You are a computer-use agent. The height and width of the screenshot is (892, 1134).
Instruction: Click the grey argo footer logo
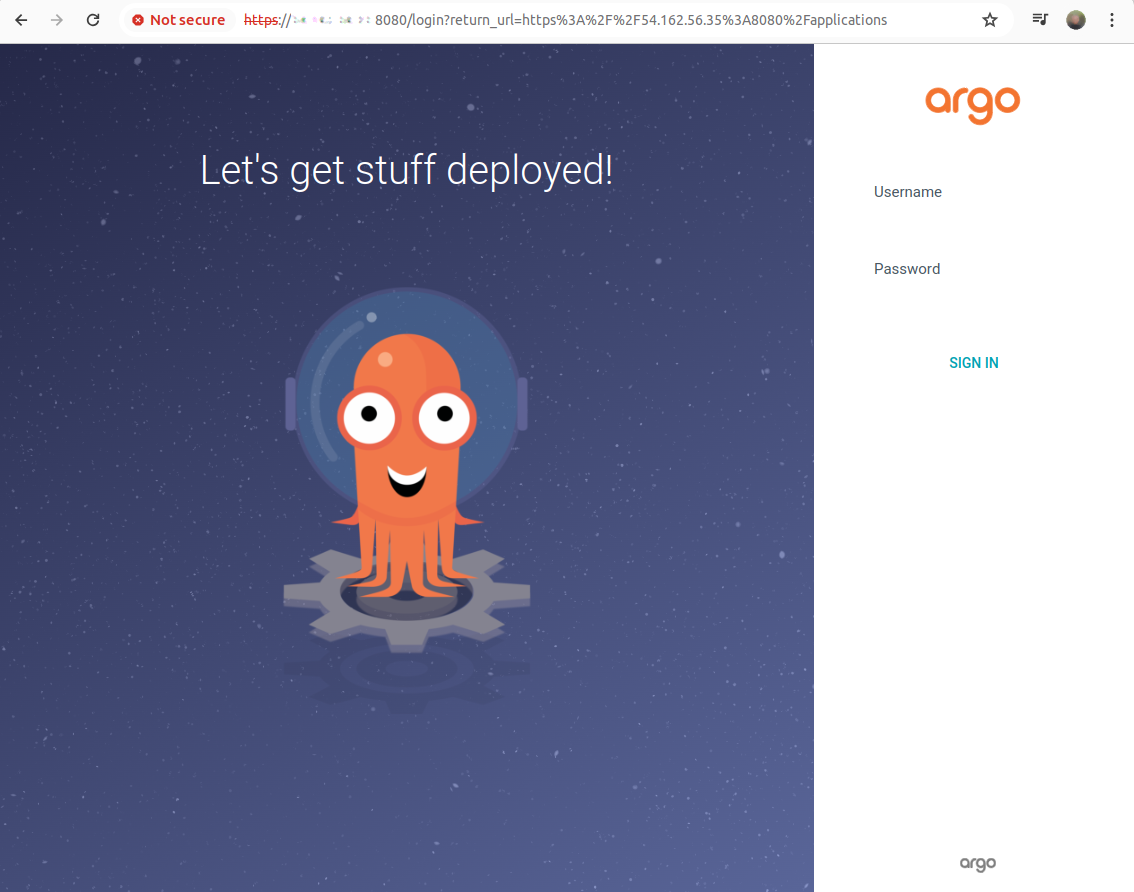click(x=978, y=863)
